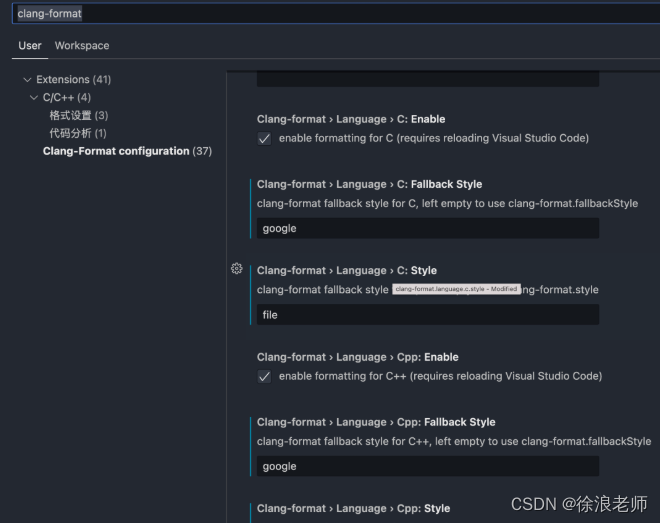The width and height of the screenshot is (664, 523).
Task: Click the Language › C: Enable setting title
Action: [351, 119]
